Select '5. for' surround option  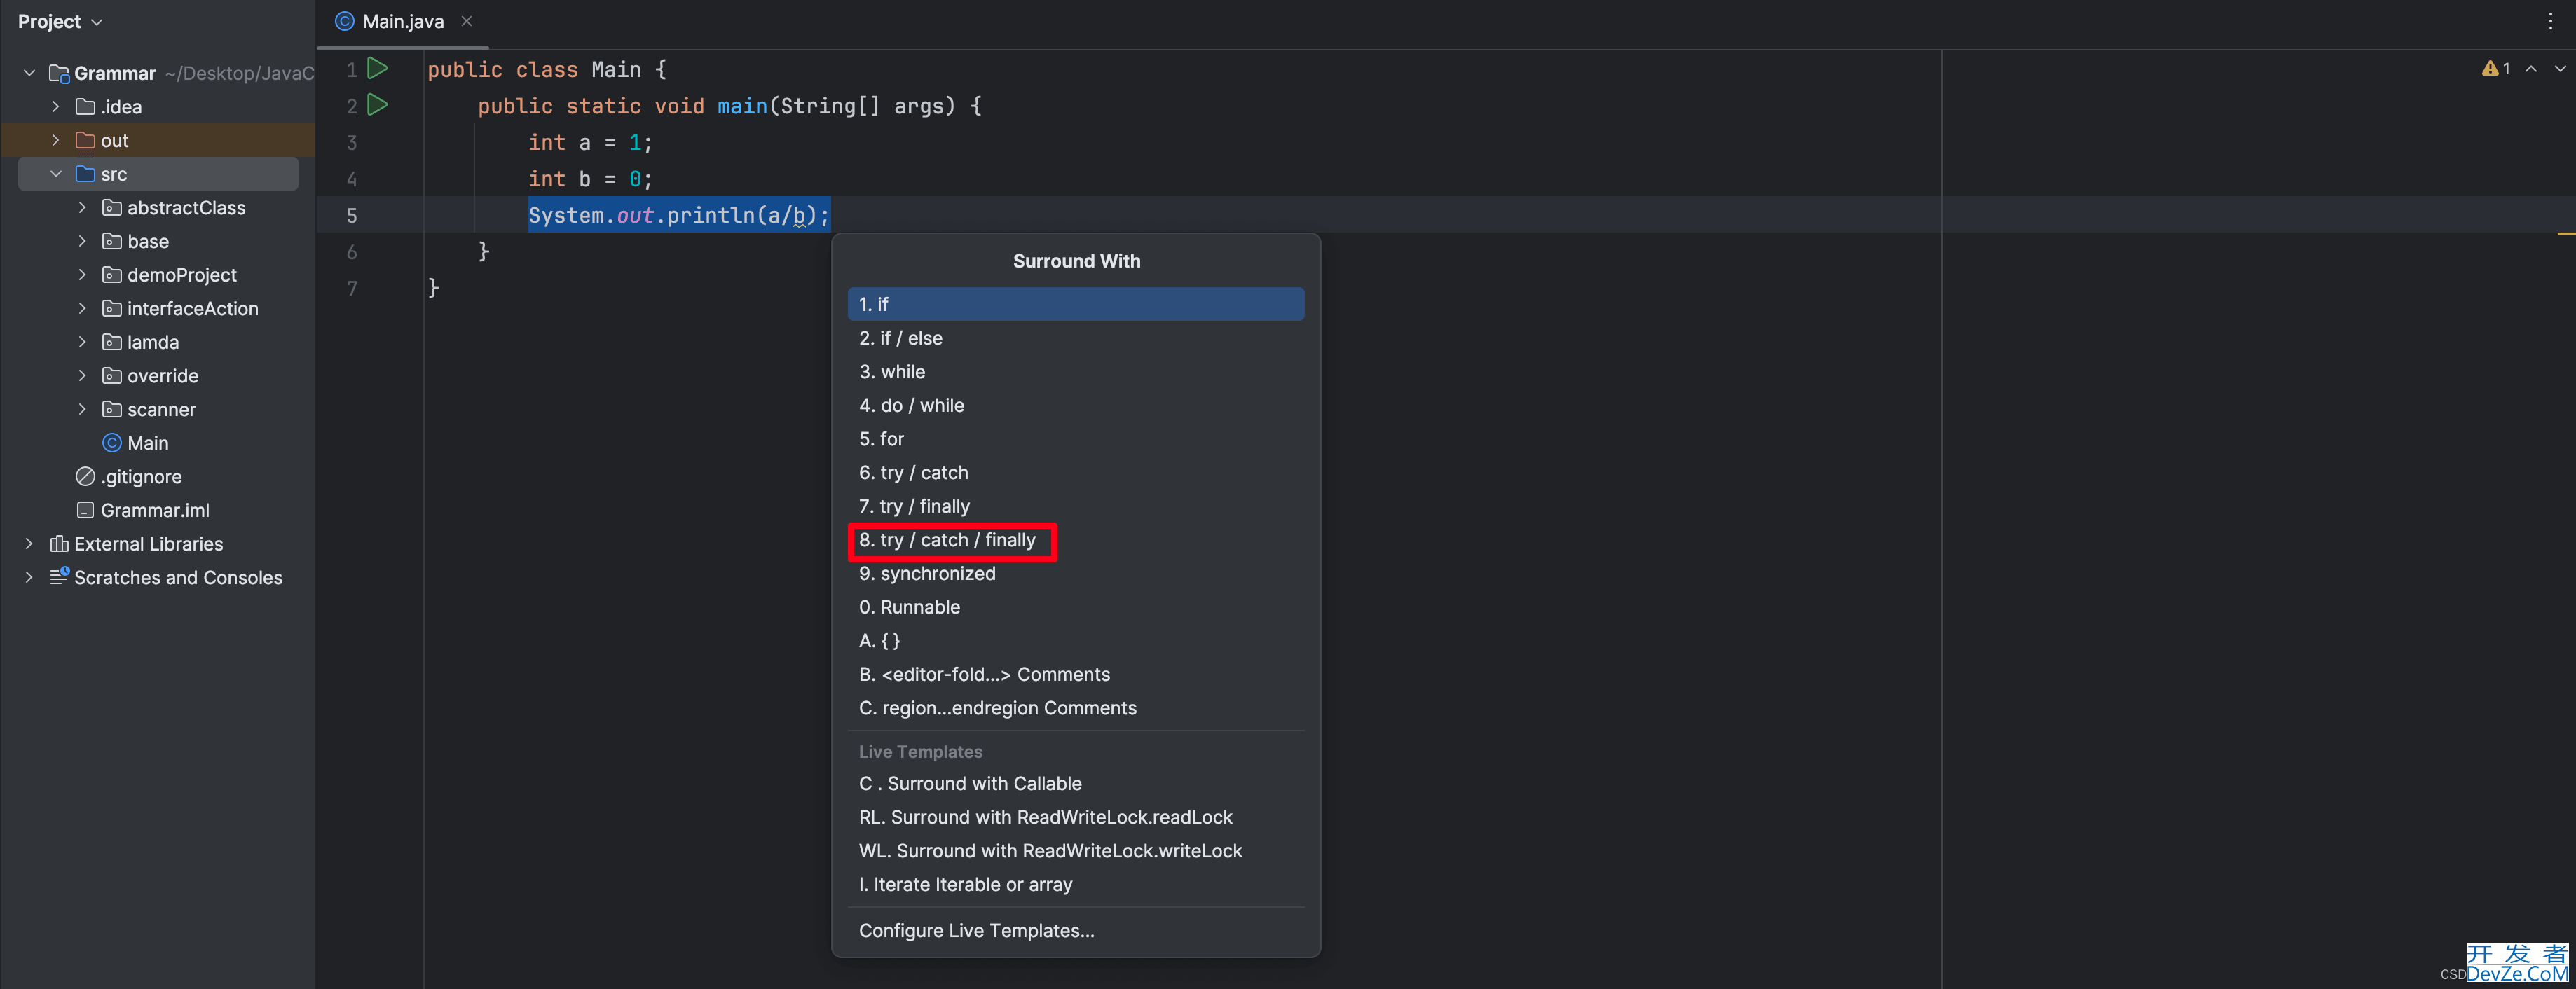coord(1075,439)
